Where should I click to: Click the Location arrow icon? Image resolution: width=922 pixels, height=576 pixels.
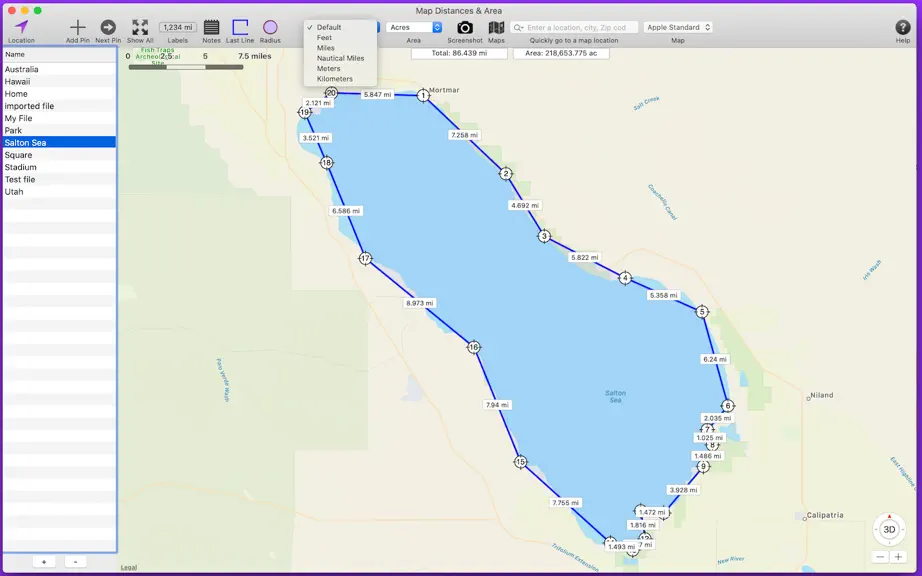(x=22, y=26)
